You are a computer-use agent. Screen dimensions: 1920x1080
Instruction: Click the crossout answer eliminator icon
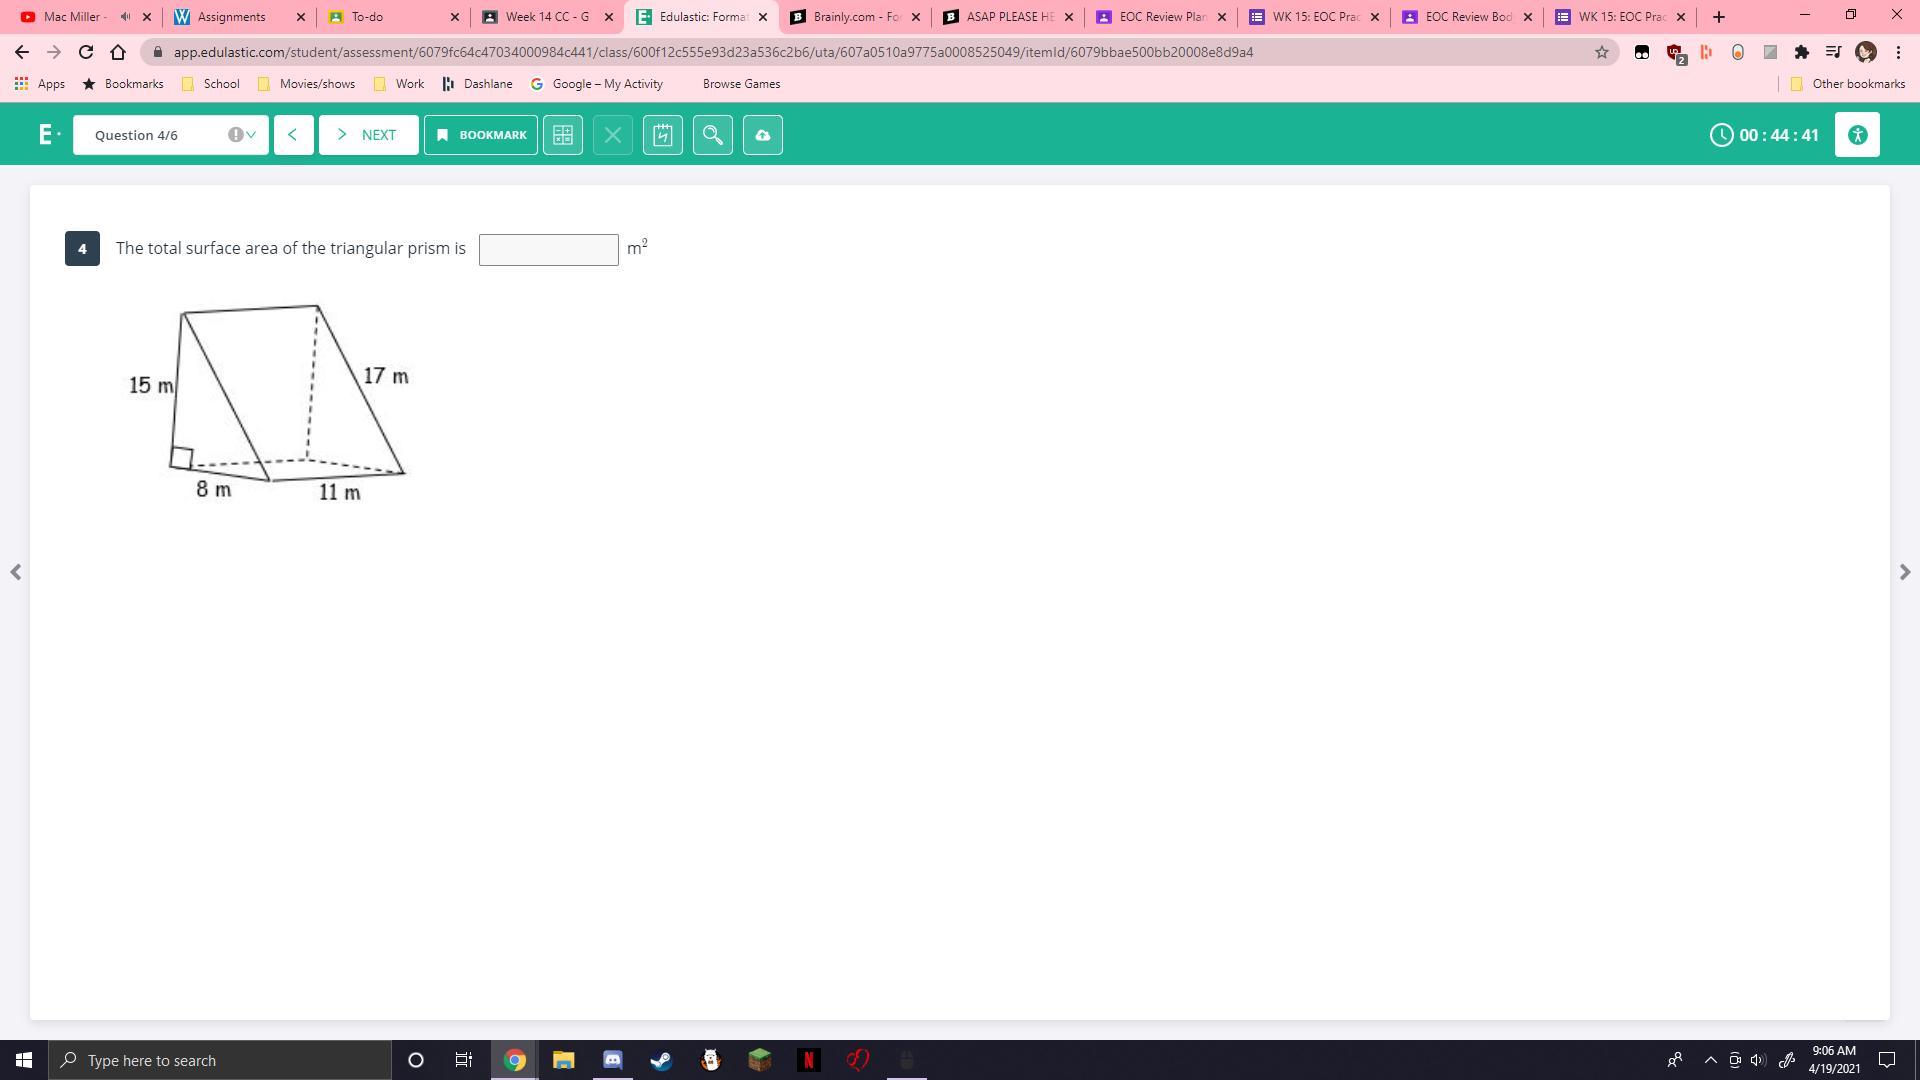click(x=613, y=135)
